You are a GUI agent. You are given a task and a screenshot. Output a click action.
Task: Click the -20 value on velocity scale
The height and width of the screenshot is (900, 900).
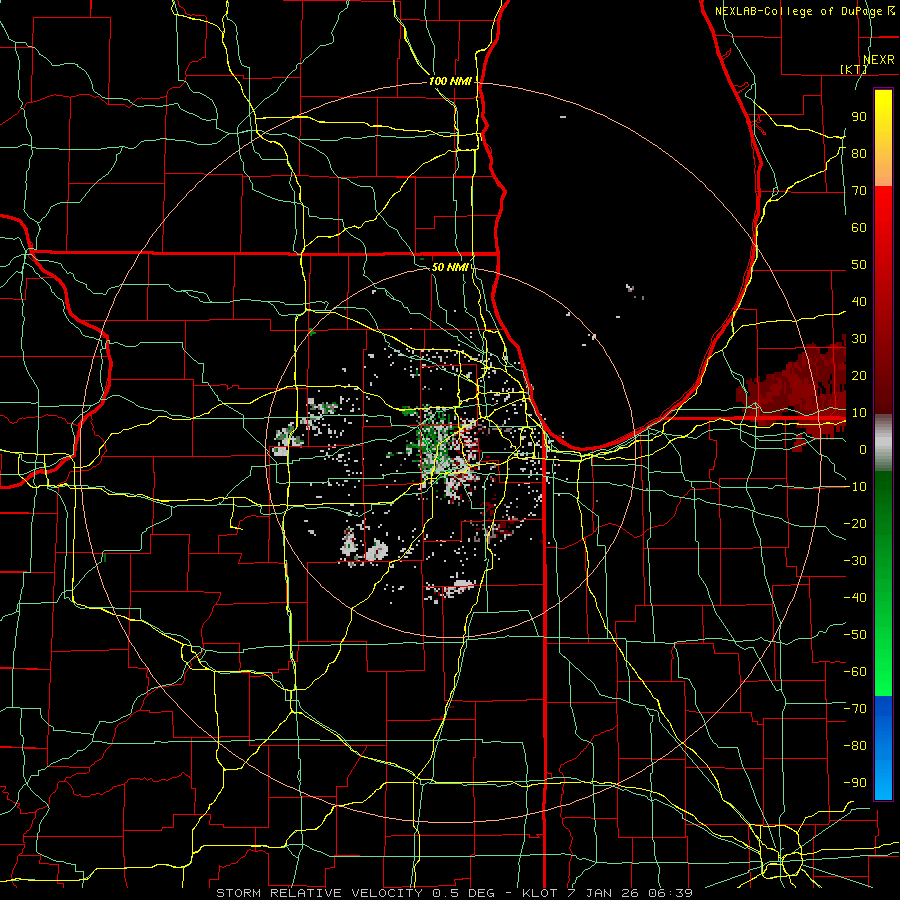[855, 523]
